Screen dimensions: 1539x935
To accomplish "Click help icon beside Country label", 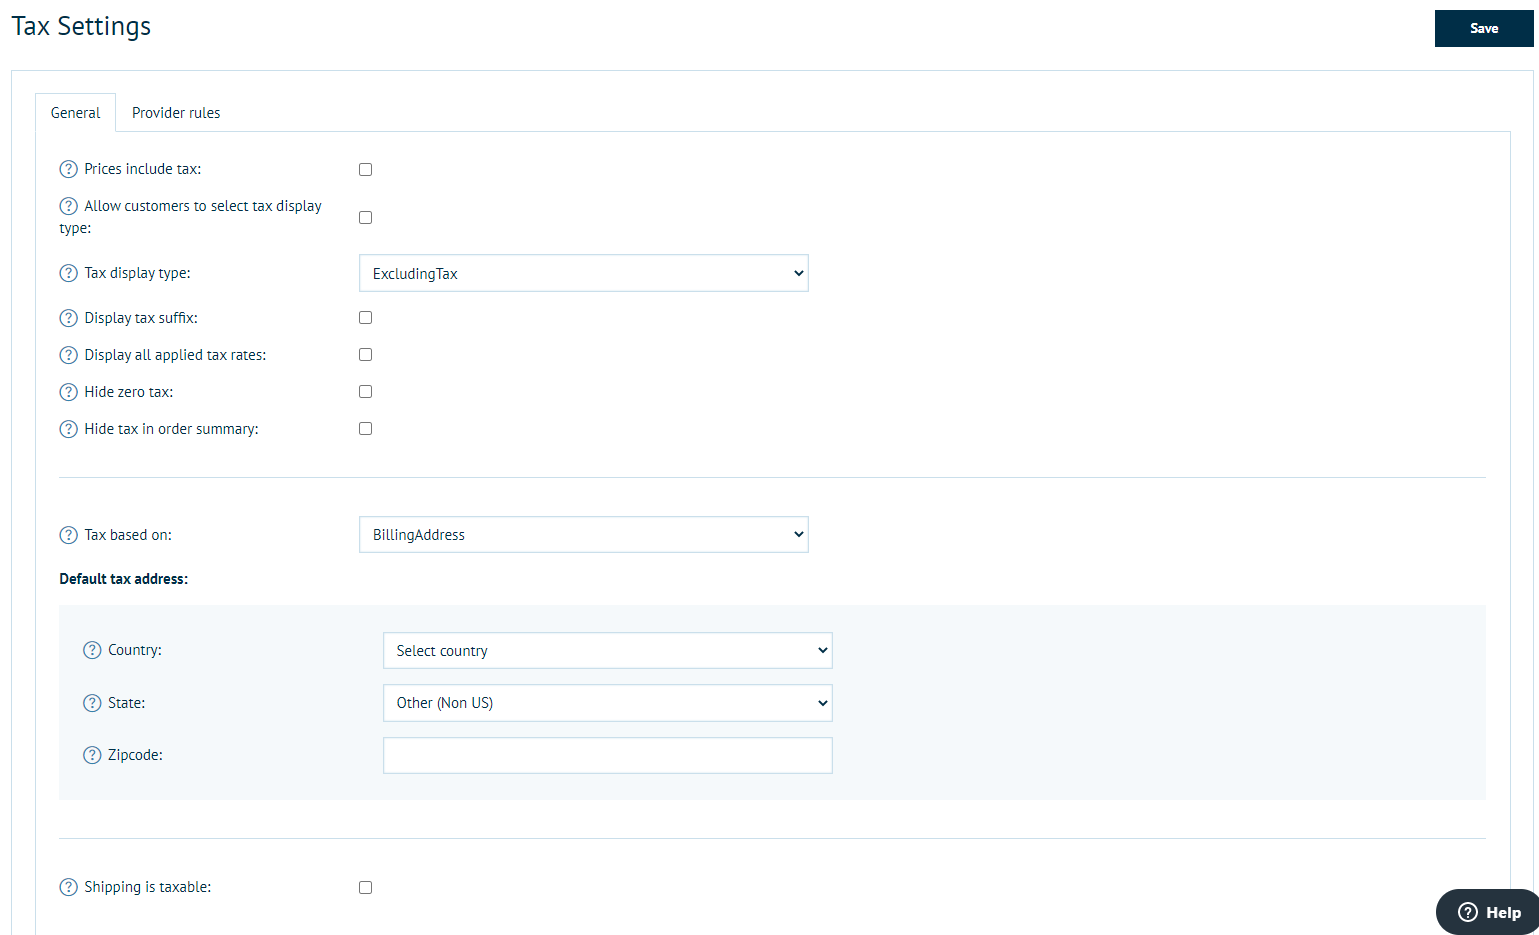I will coord(92,650).
